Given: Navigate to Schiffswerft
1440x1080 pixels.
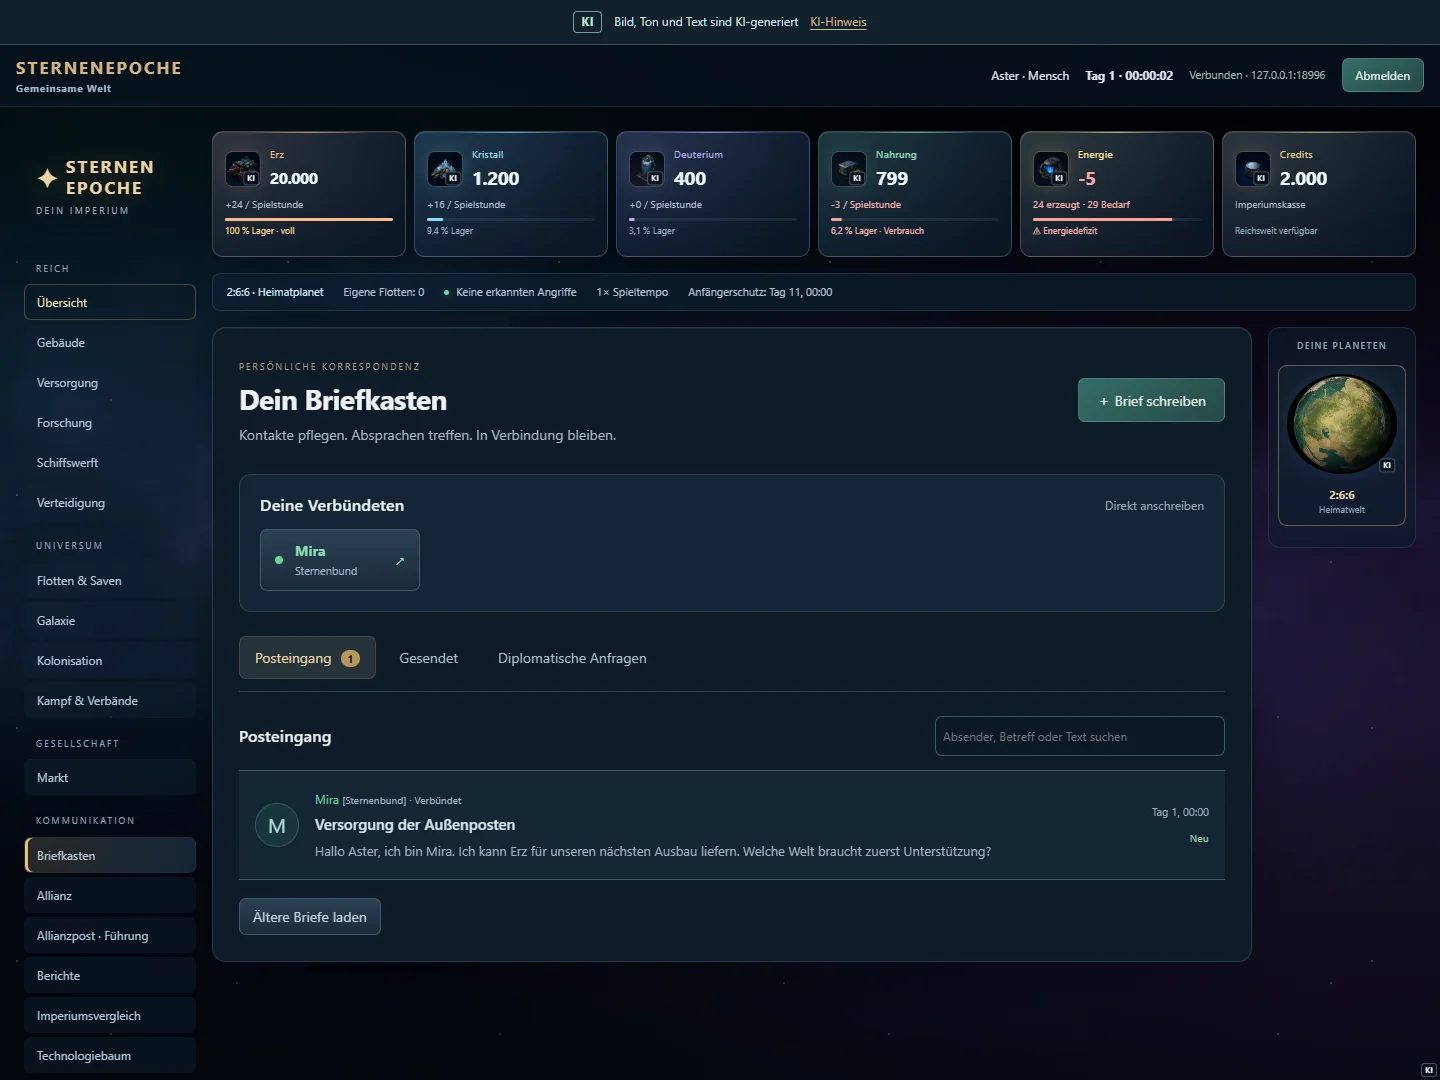Looking at the screenshot, I should pos(110,463).
